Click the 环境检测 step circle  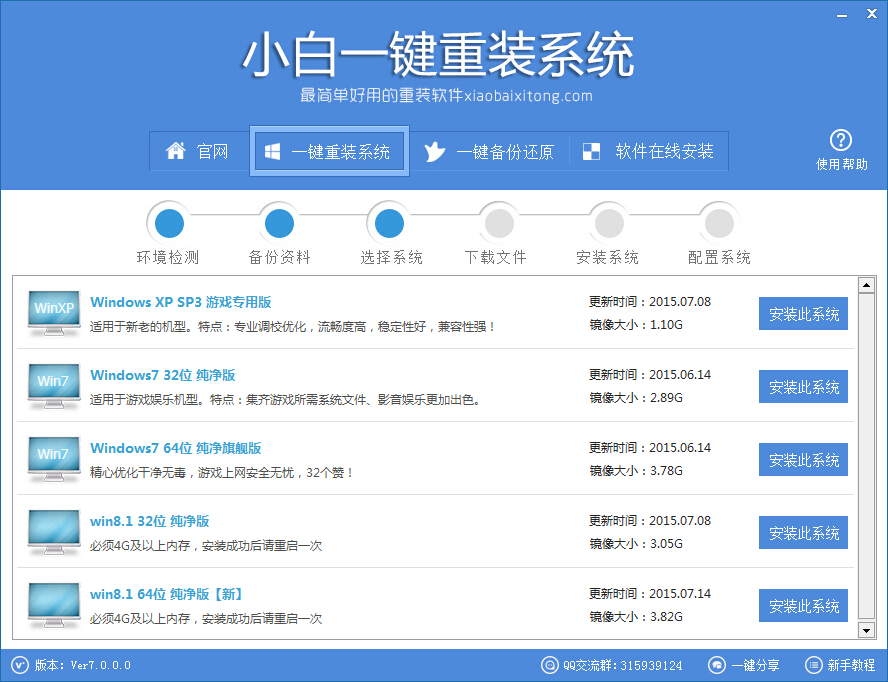coord(168,222)
